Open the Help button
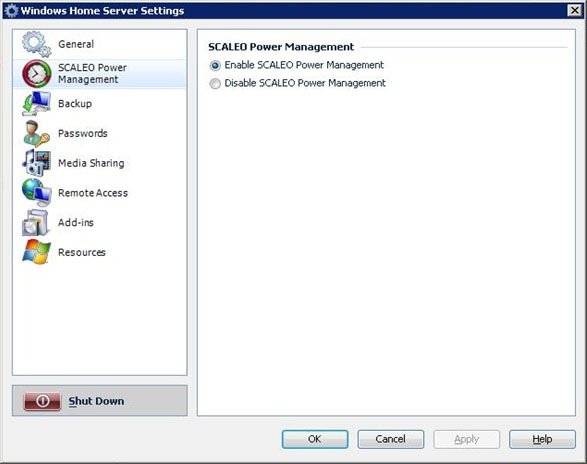The image size is (587, 464). 542,439
